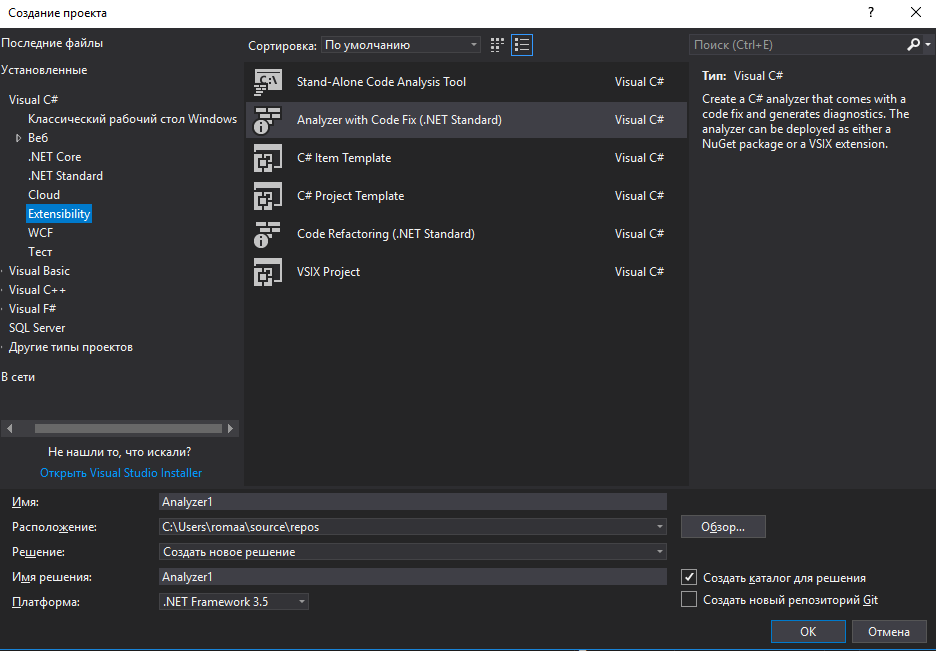Expand the Веб tree node

pyautogui.click(x=19, y=138)
